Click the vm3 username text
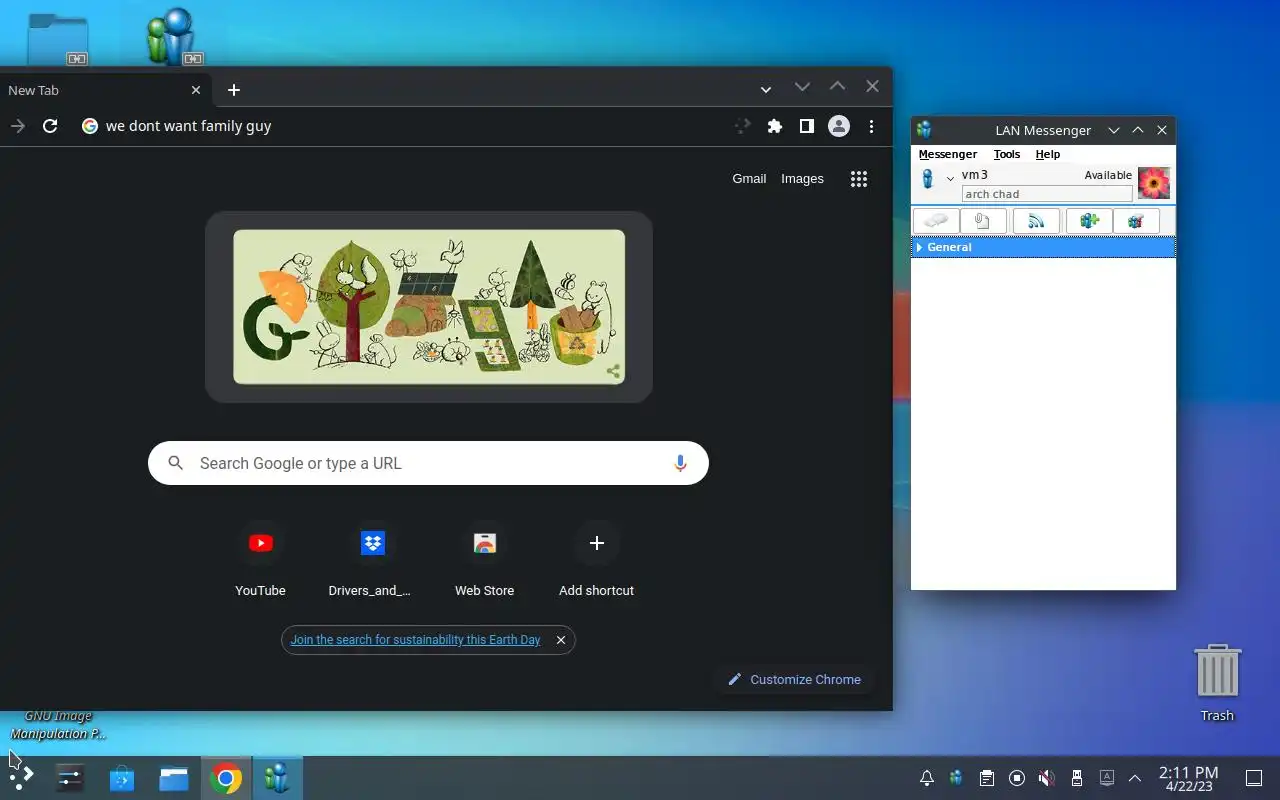Screen dimensions: 1280x800 pyautogui.click(x=975, y=175)
